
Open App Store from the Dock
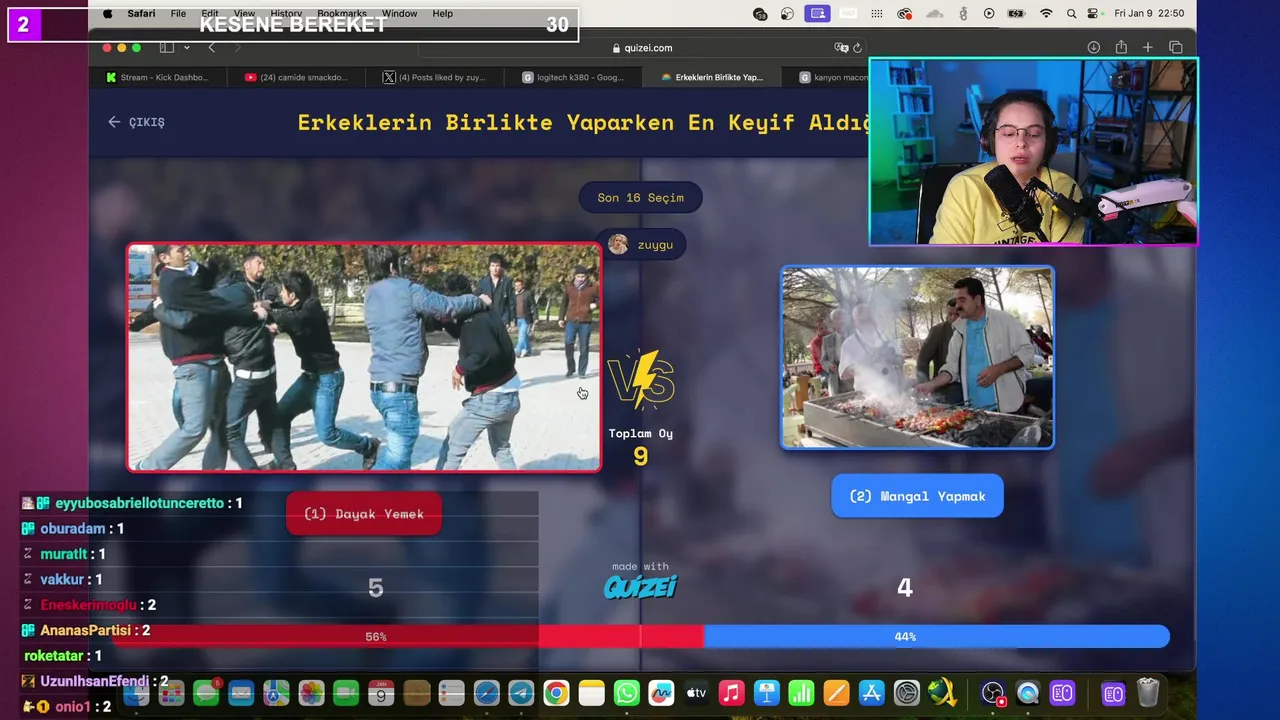coord(872,693)
